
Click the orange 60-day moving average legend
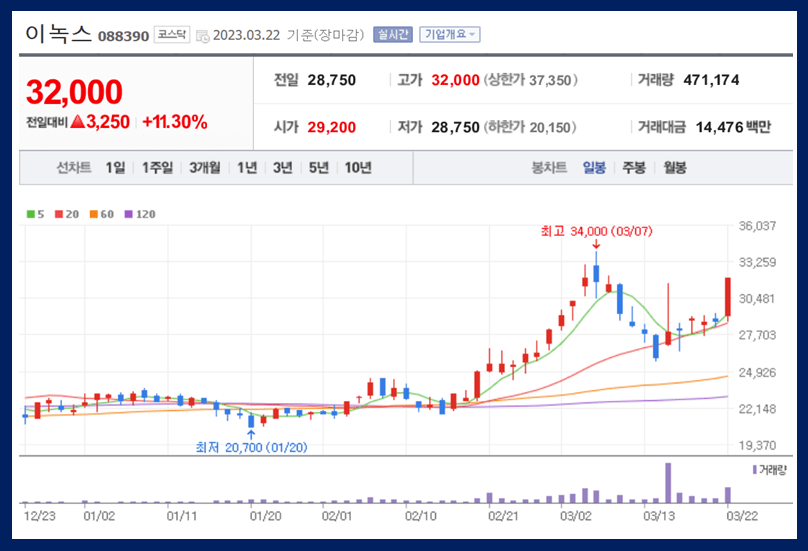point(102,214)
